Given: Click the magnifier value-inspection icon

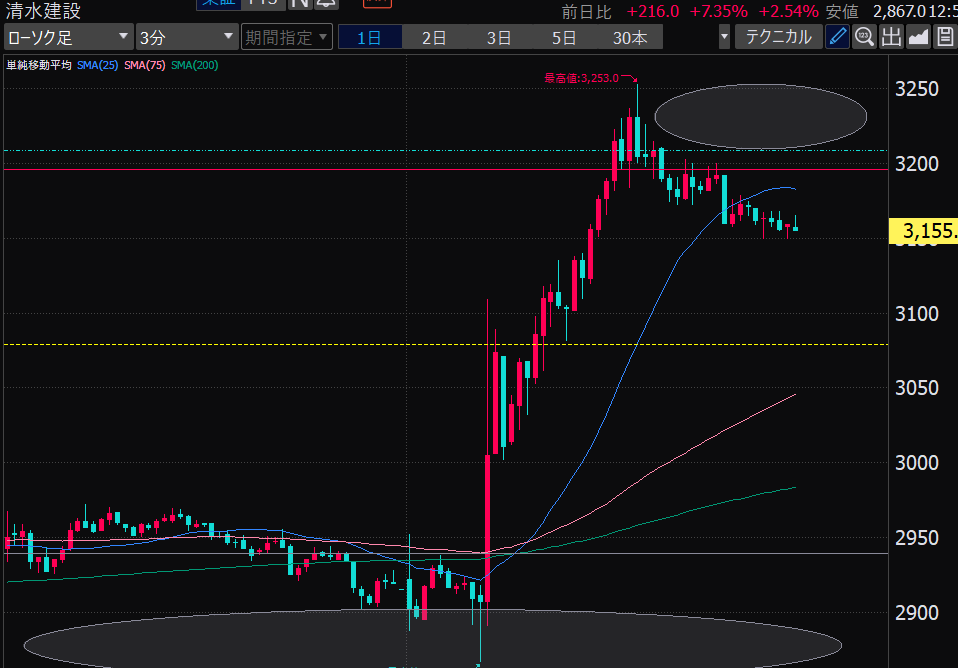Looking at the screenshot, I should (865, 38).
